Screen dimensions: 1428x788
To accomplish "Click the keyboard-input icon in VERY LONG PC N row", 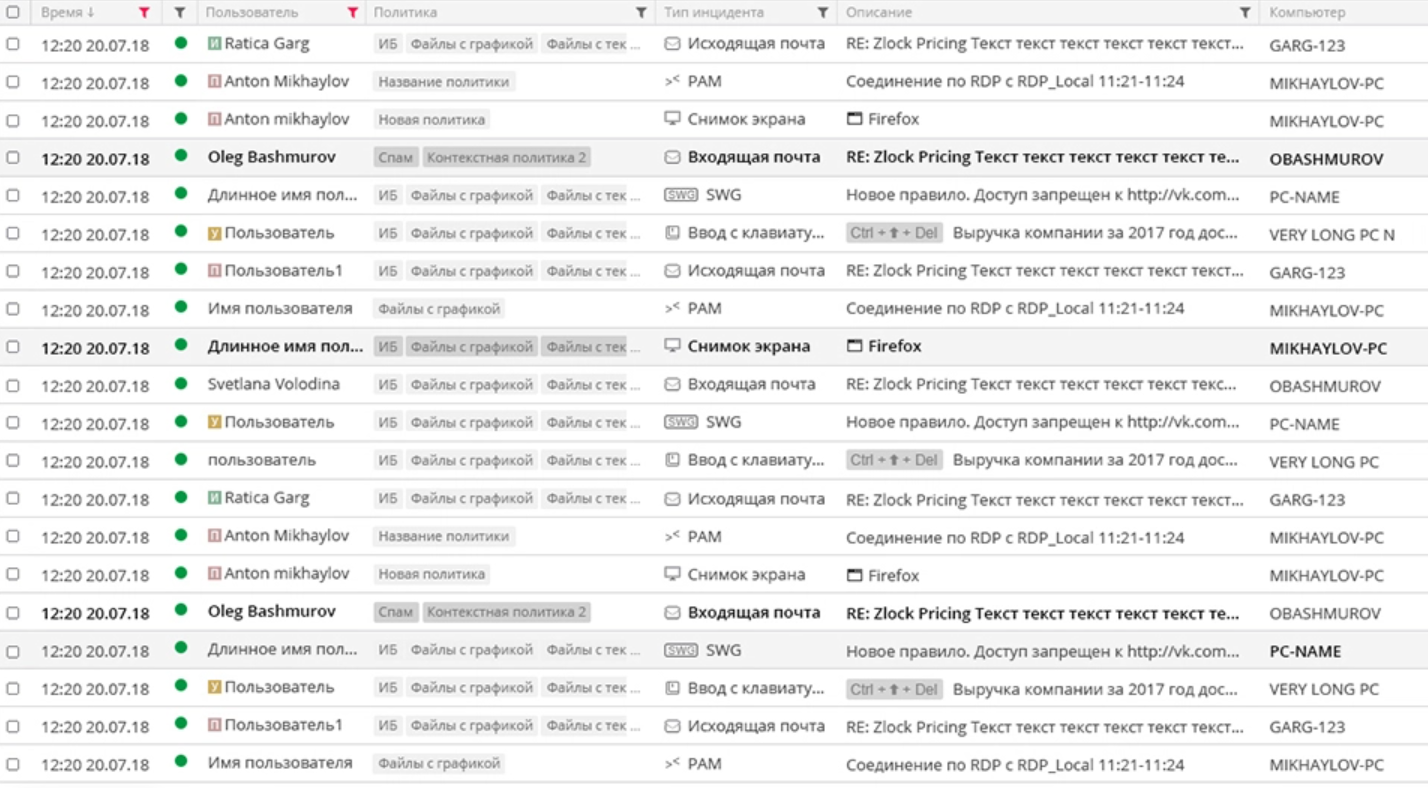I will coord(673,233).
